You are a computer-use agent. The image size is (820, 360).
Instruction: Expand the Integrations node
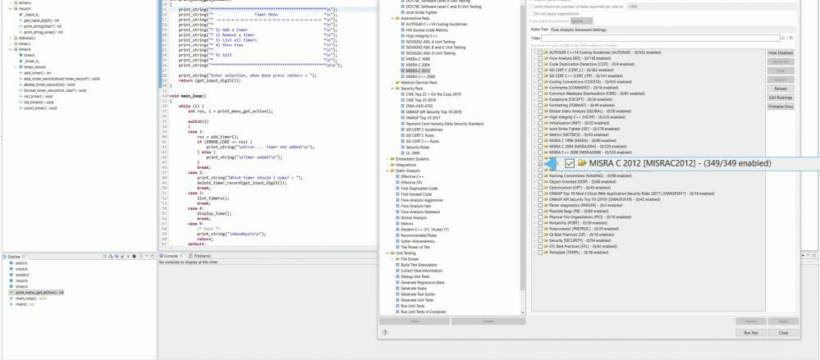[387, 165]
